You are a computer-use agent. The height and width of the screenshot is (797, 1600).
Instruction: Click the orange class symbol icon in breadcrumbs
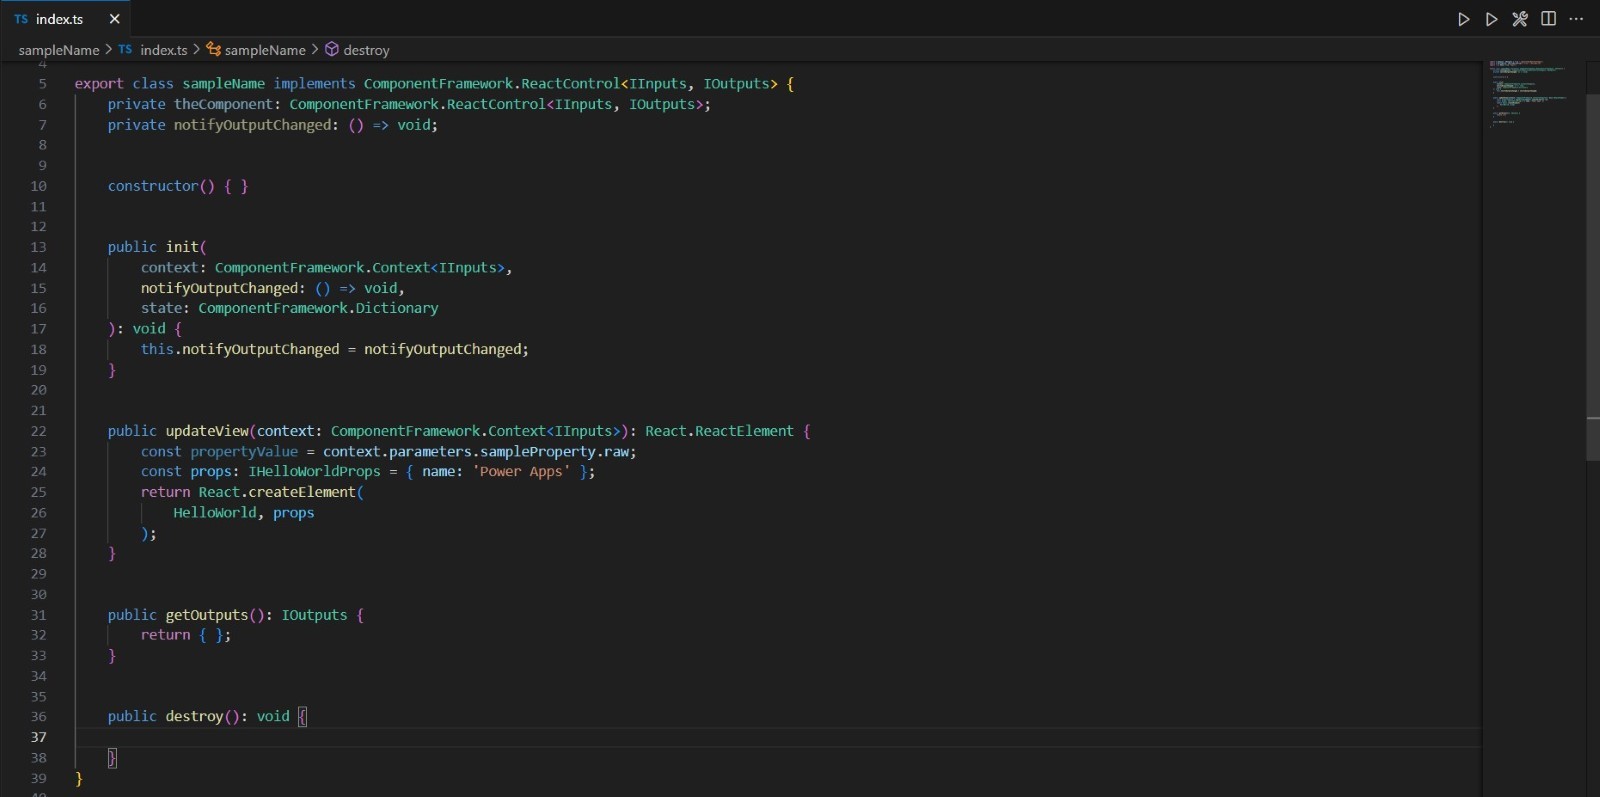(x=213, y=49)
